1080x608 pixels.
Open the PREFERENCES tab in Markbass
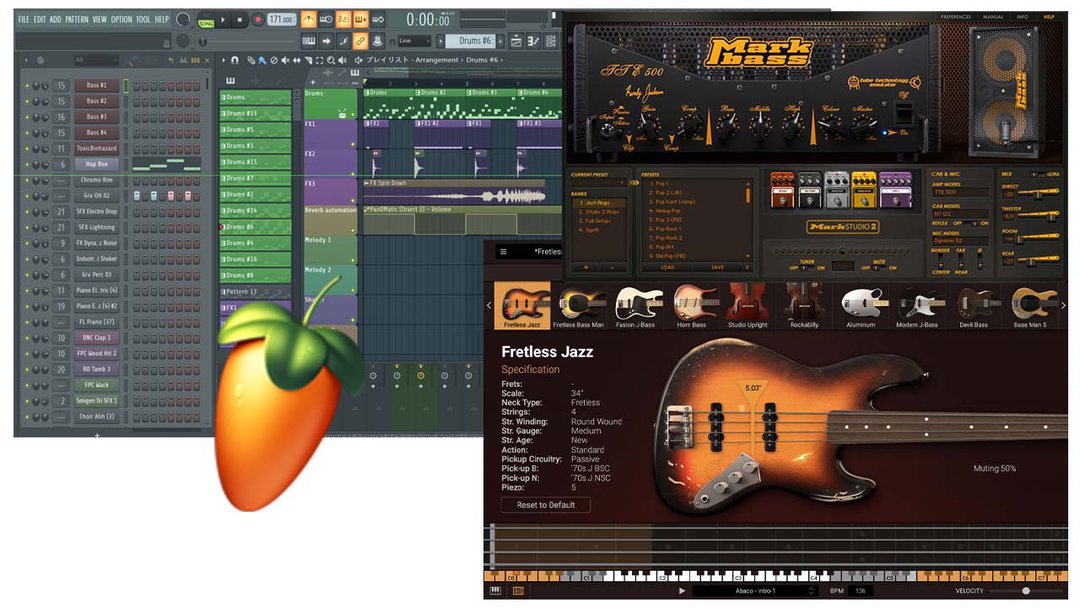(956, 17)
